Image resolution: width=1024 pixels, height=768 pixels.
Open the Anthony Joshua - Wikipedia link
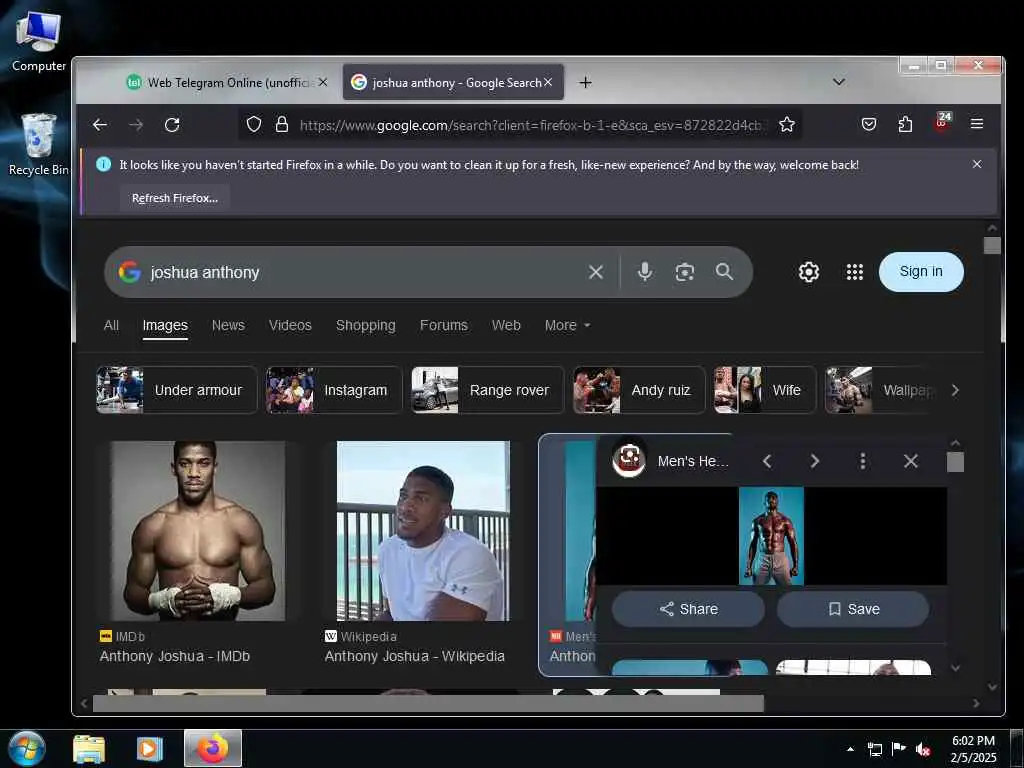click(415, 656)
